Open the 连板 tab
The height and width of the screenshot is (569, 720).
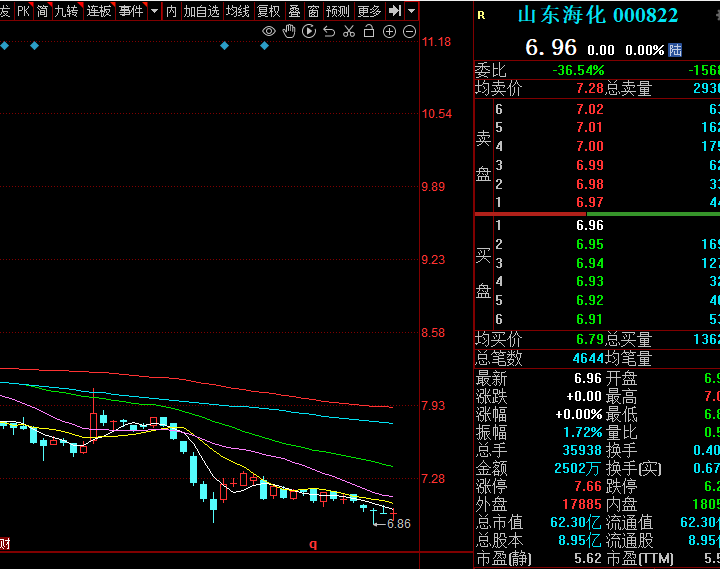click(99, 11)
